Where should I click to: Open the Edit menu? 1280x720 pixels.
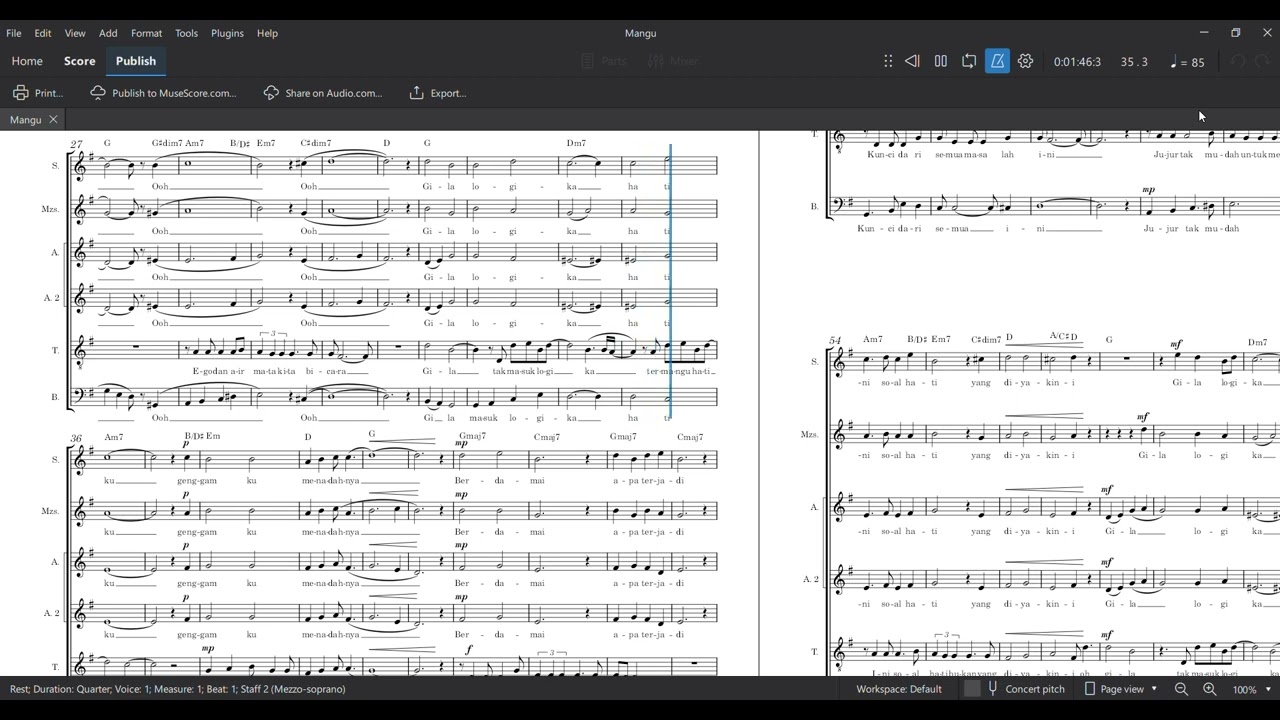pos(43,33)
